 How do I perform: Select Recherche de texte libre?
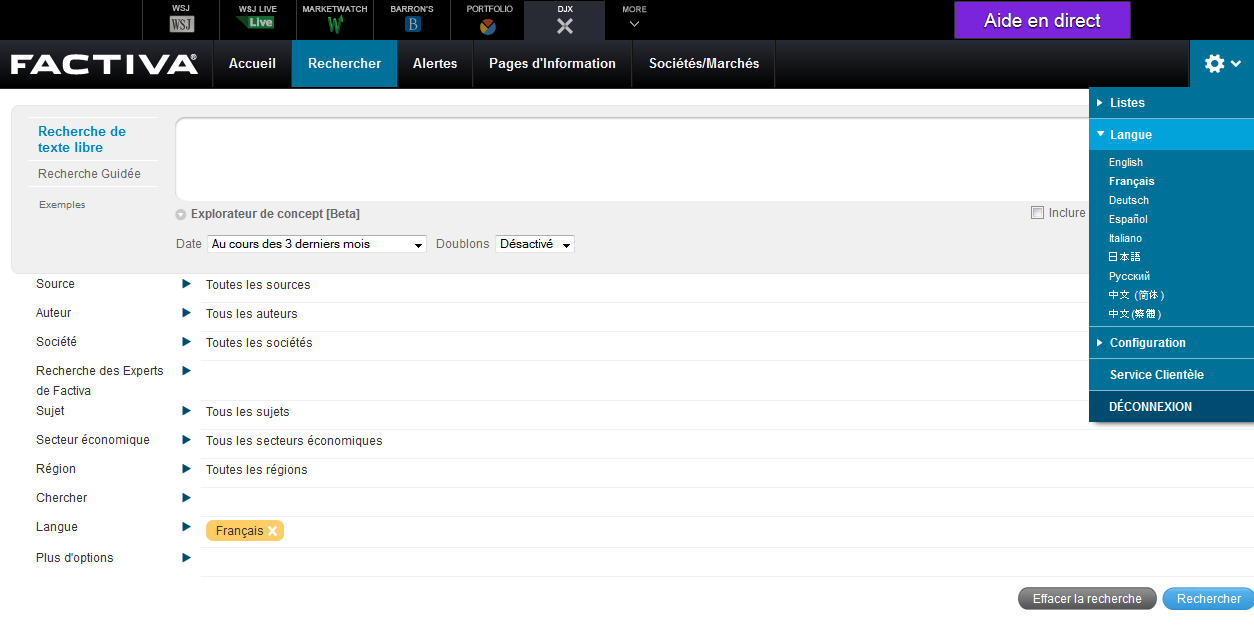click(82, 139)
